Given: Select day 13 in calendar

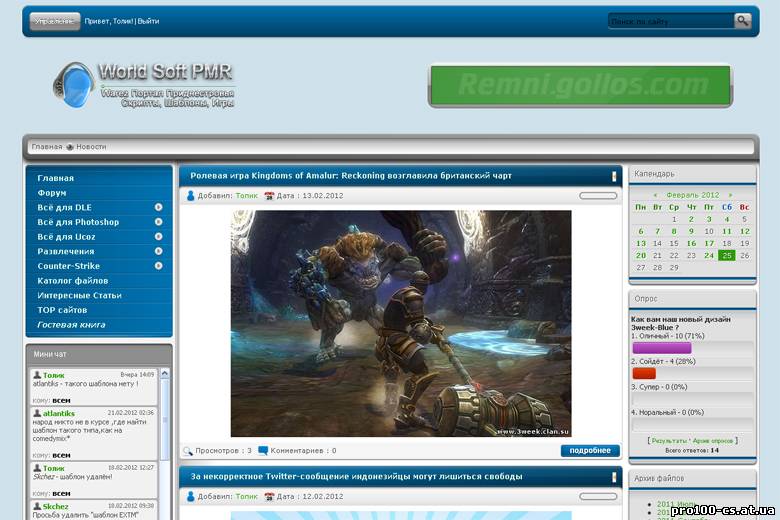Looking at the screenshot, I should tap(641, 243).
